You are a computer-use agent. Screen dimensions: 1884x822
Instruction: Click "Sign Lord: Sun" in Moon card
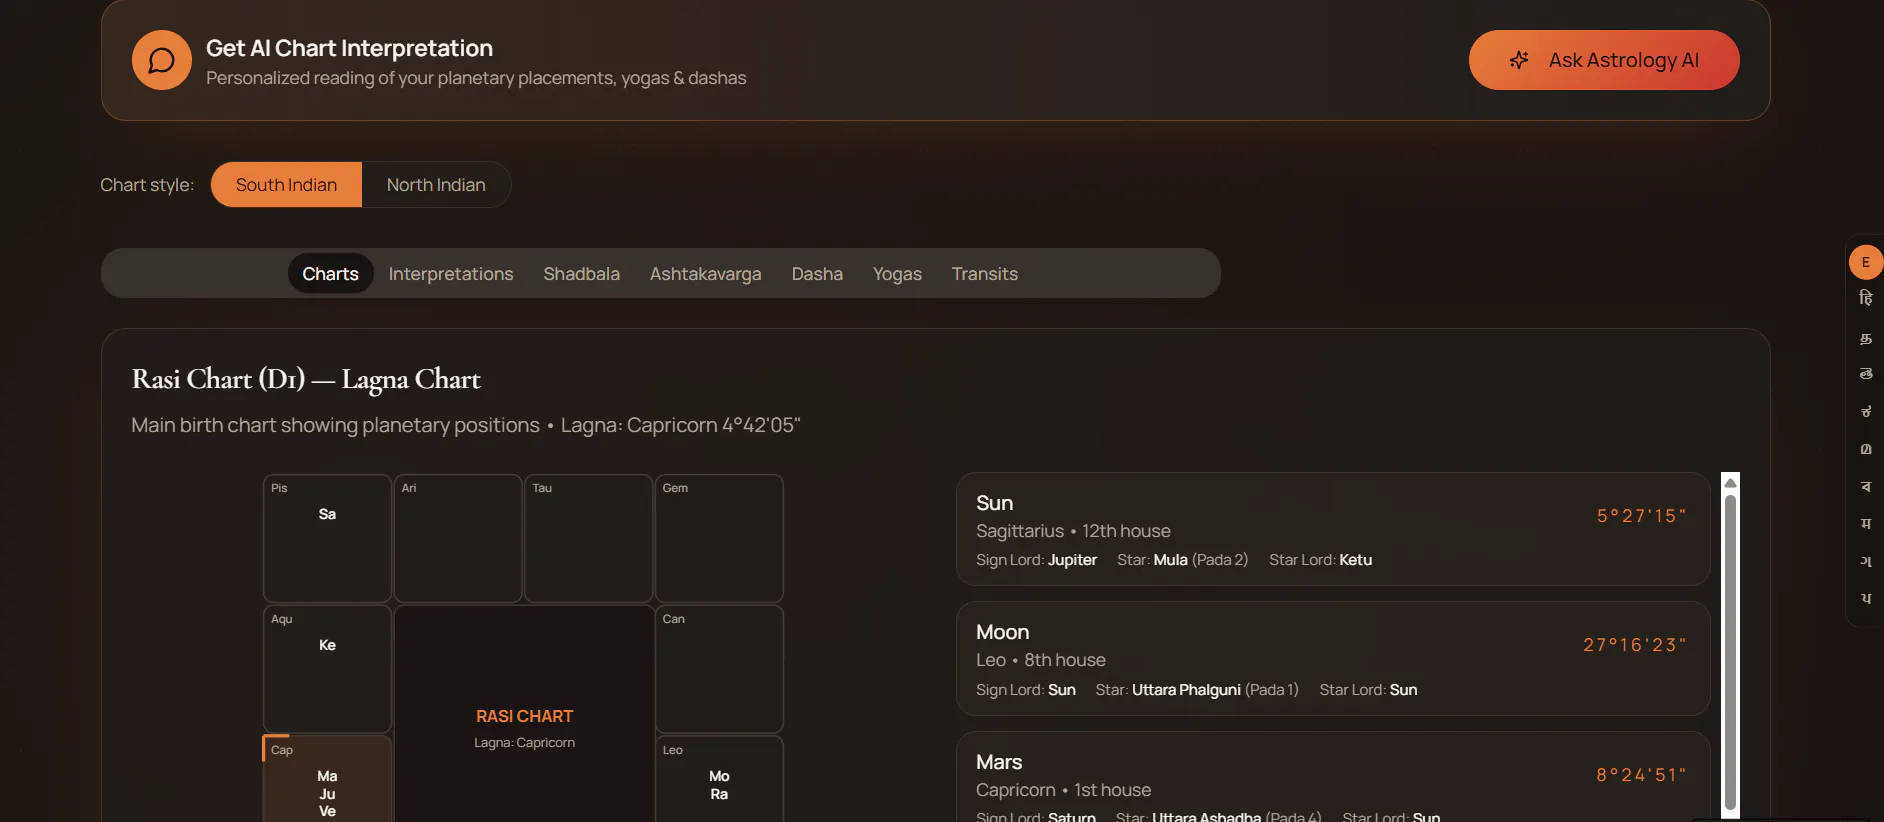[x=1026, y=690]
